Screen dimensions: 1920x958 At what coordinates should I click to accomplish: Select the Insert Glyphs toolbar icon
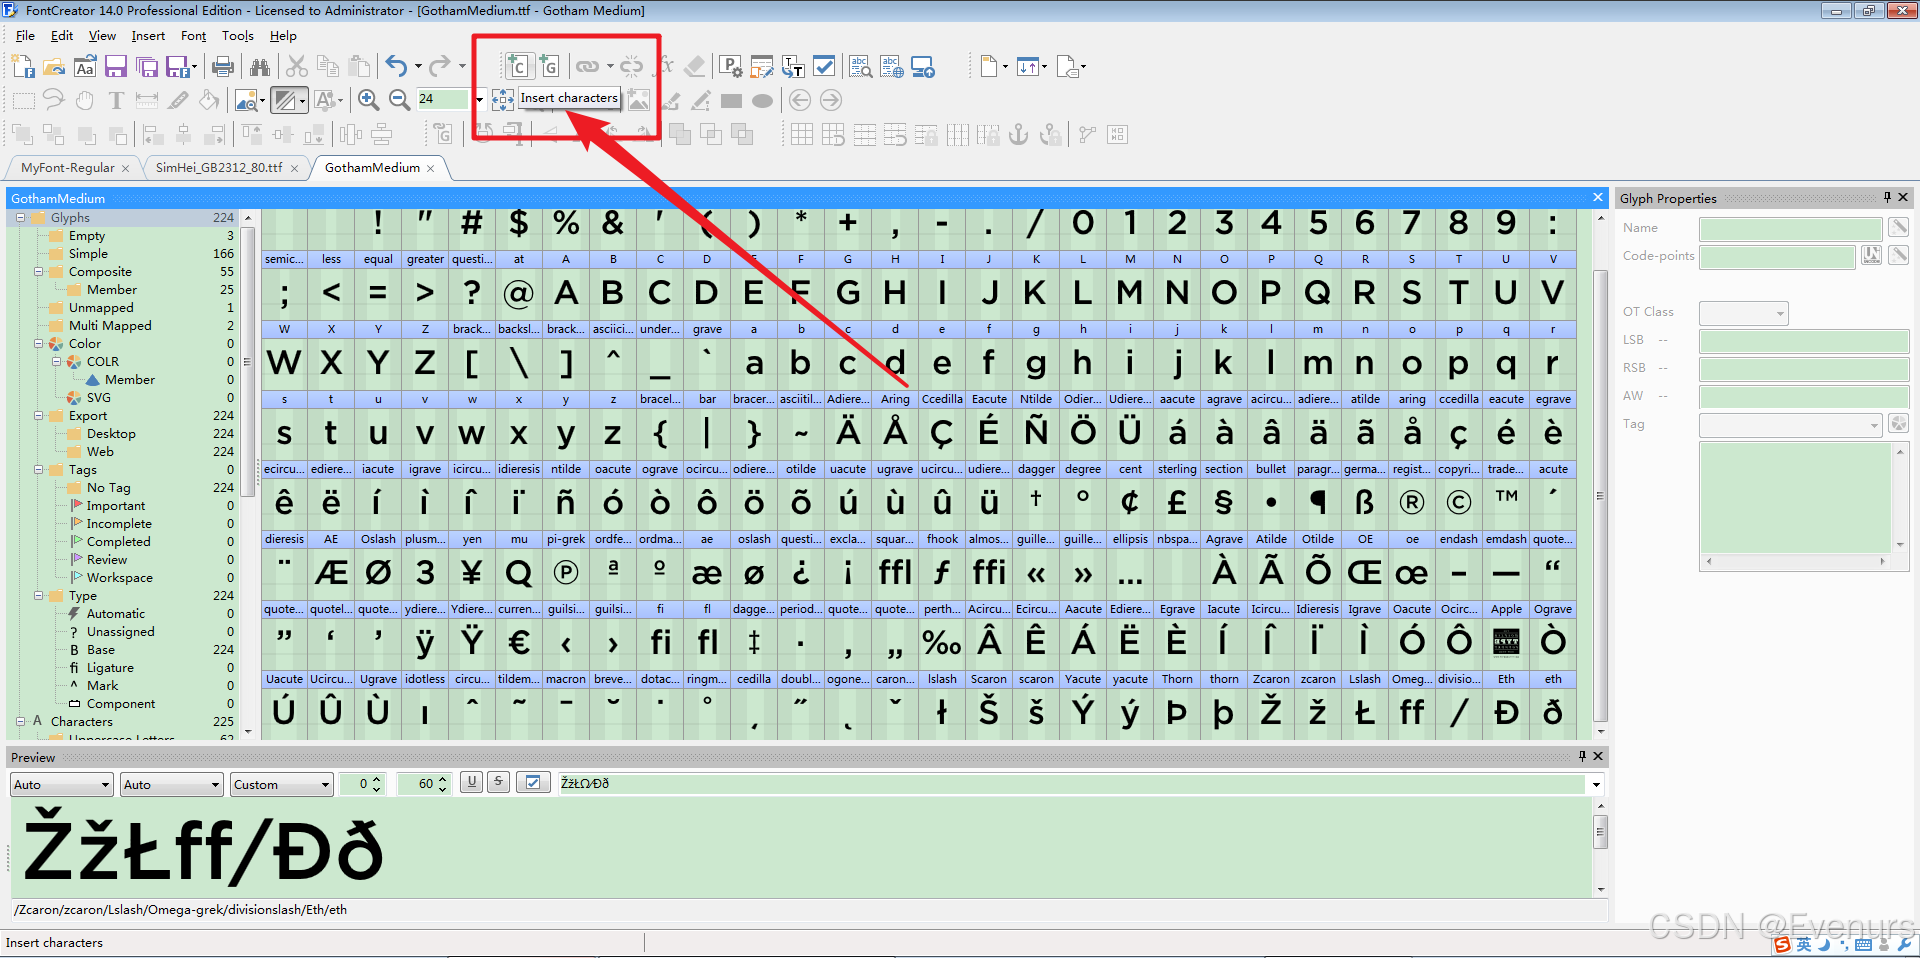pos(550,65)
